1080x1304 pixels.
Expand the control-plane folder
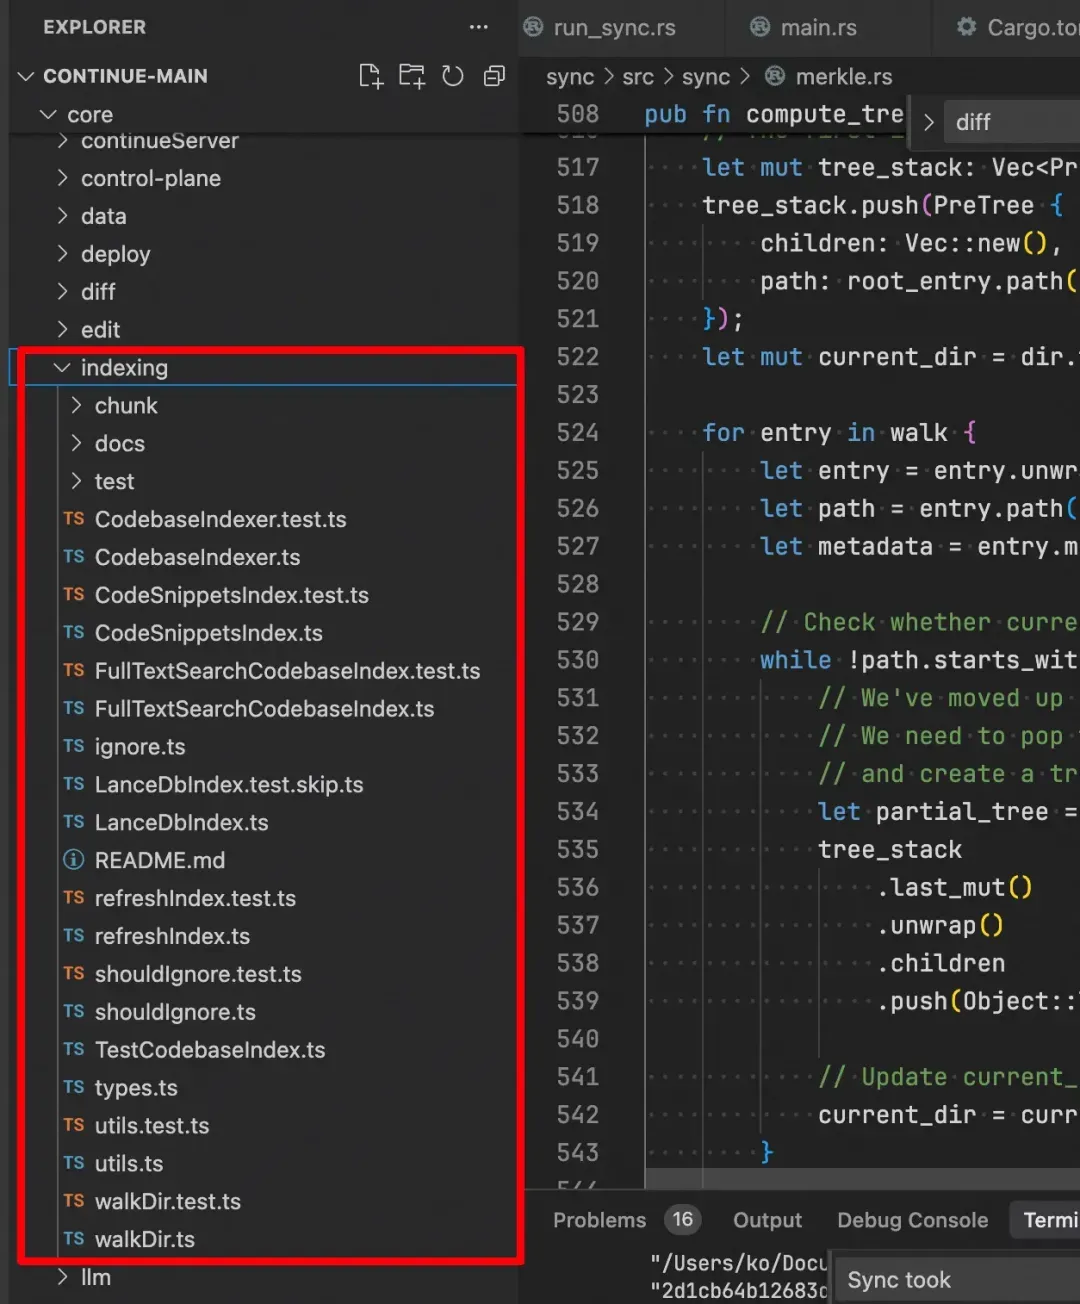(63, 178)
